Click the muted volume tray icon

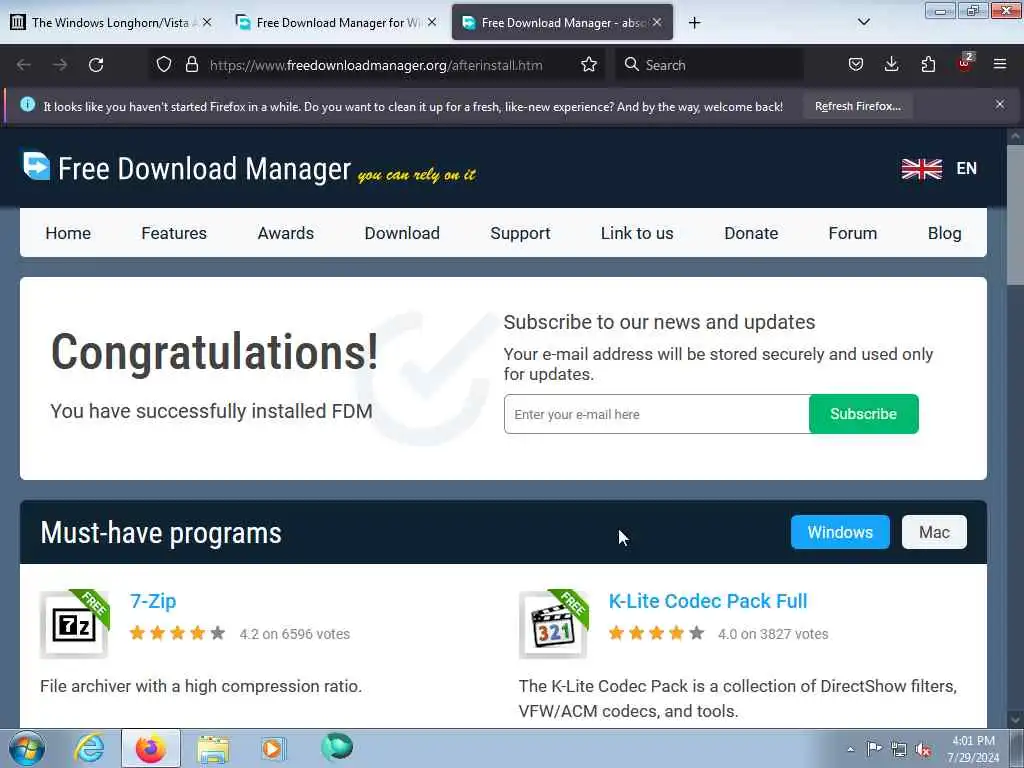923,749
